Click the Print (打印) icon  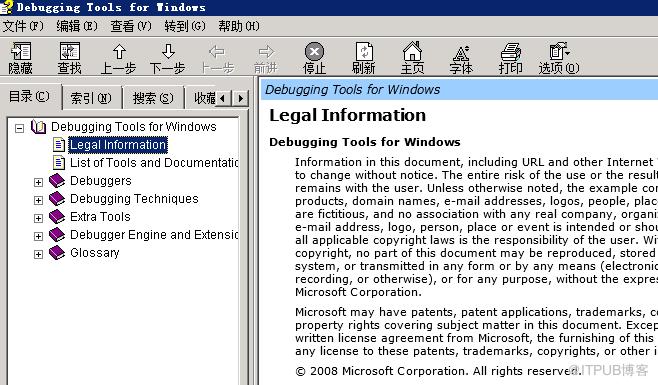pyautogui.click(x=510, y=52)
